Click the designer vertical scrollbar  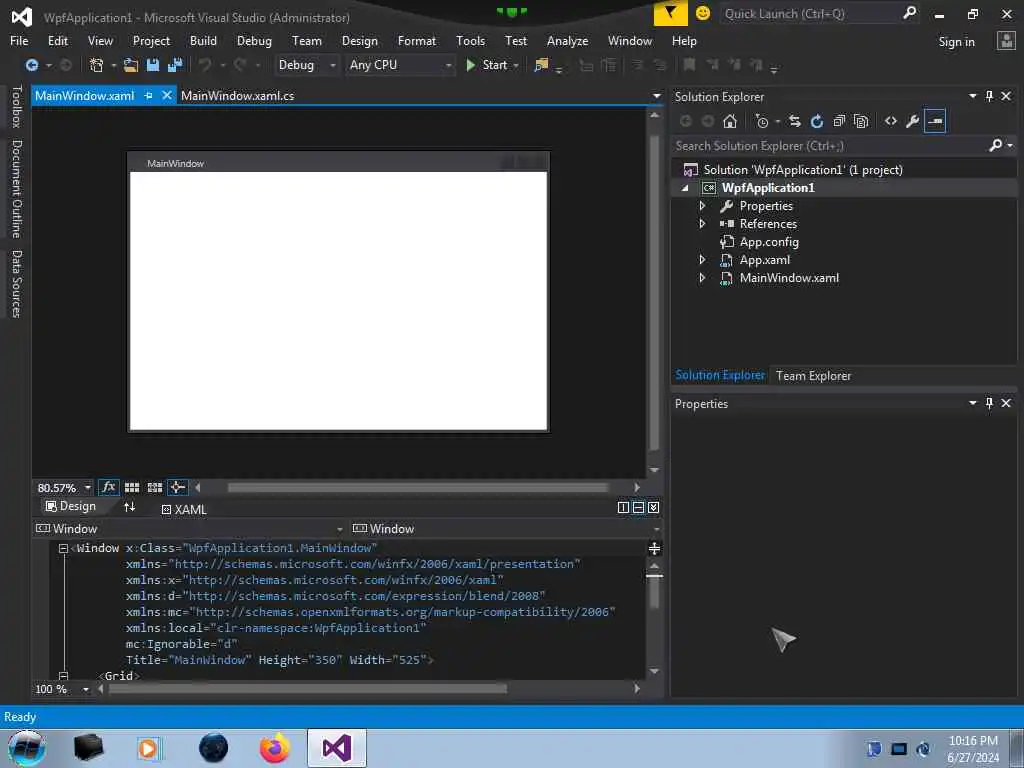[x=654, y=293]
